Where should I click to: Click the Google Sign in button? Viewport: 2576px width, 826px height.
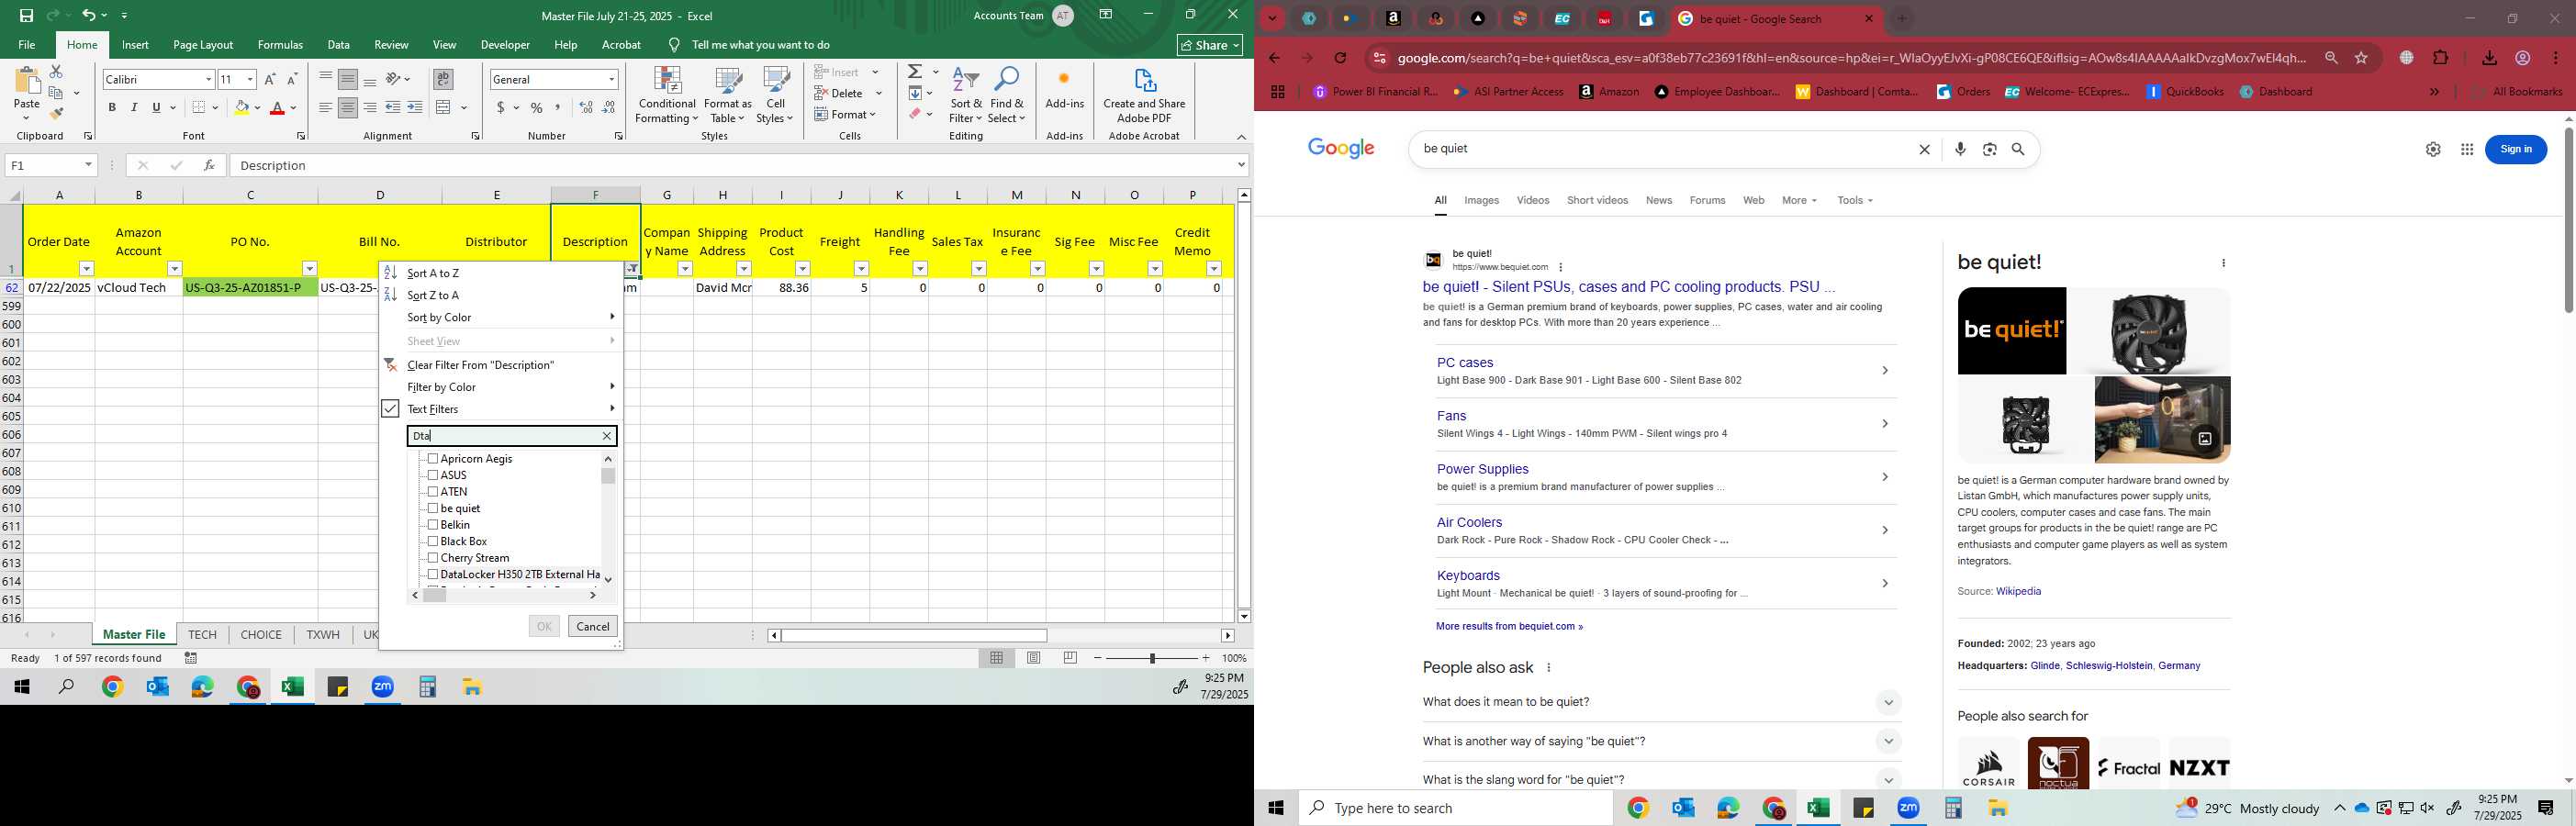point(2516,149)
